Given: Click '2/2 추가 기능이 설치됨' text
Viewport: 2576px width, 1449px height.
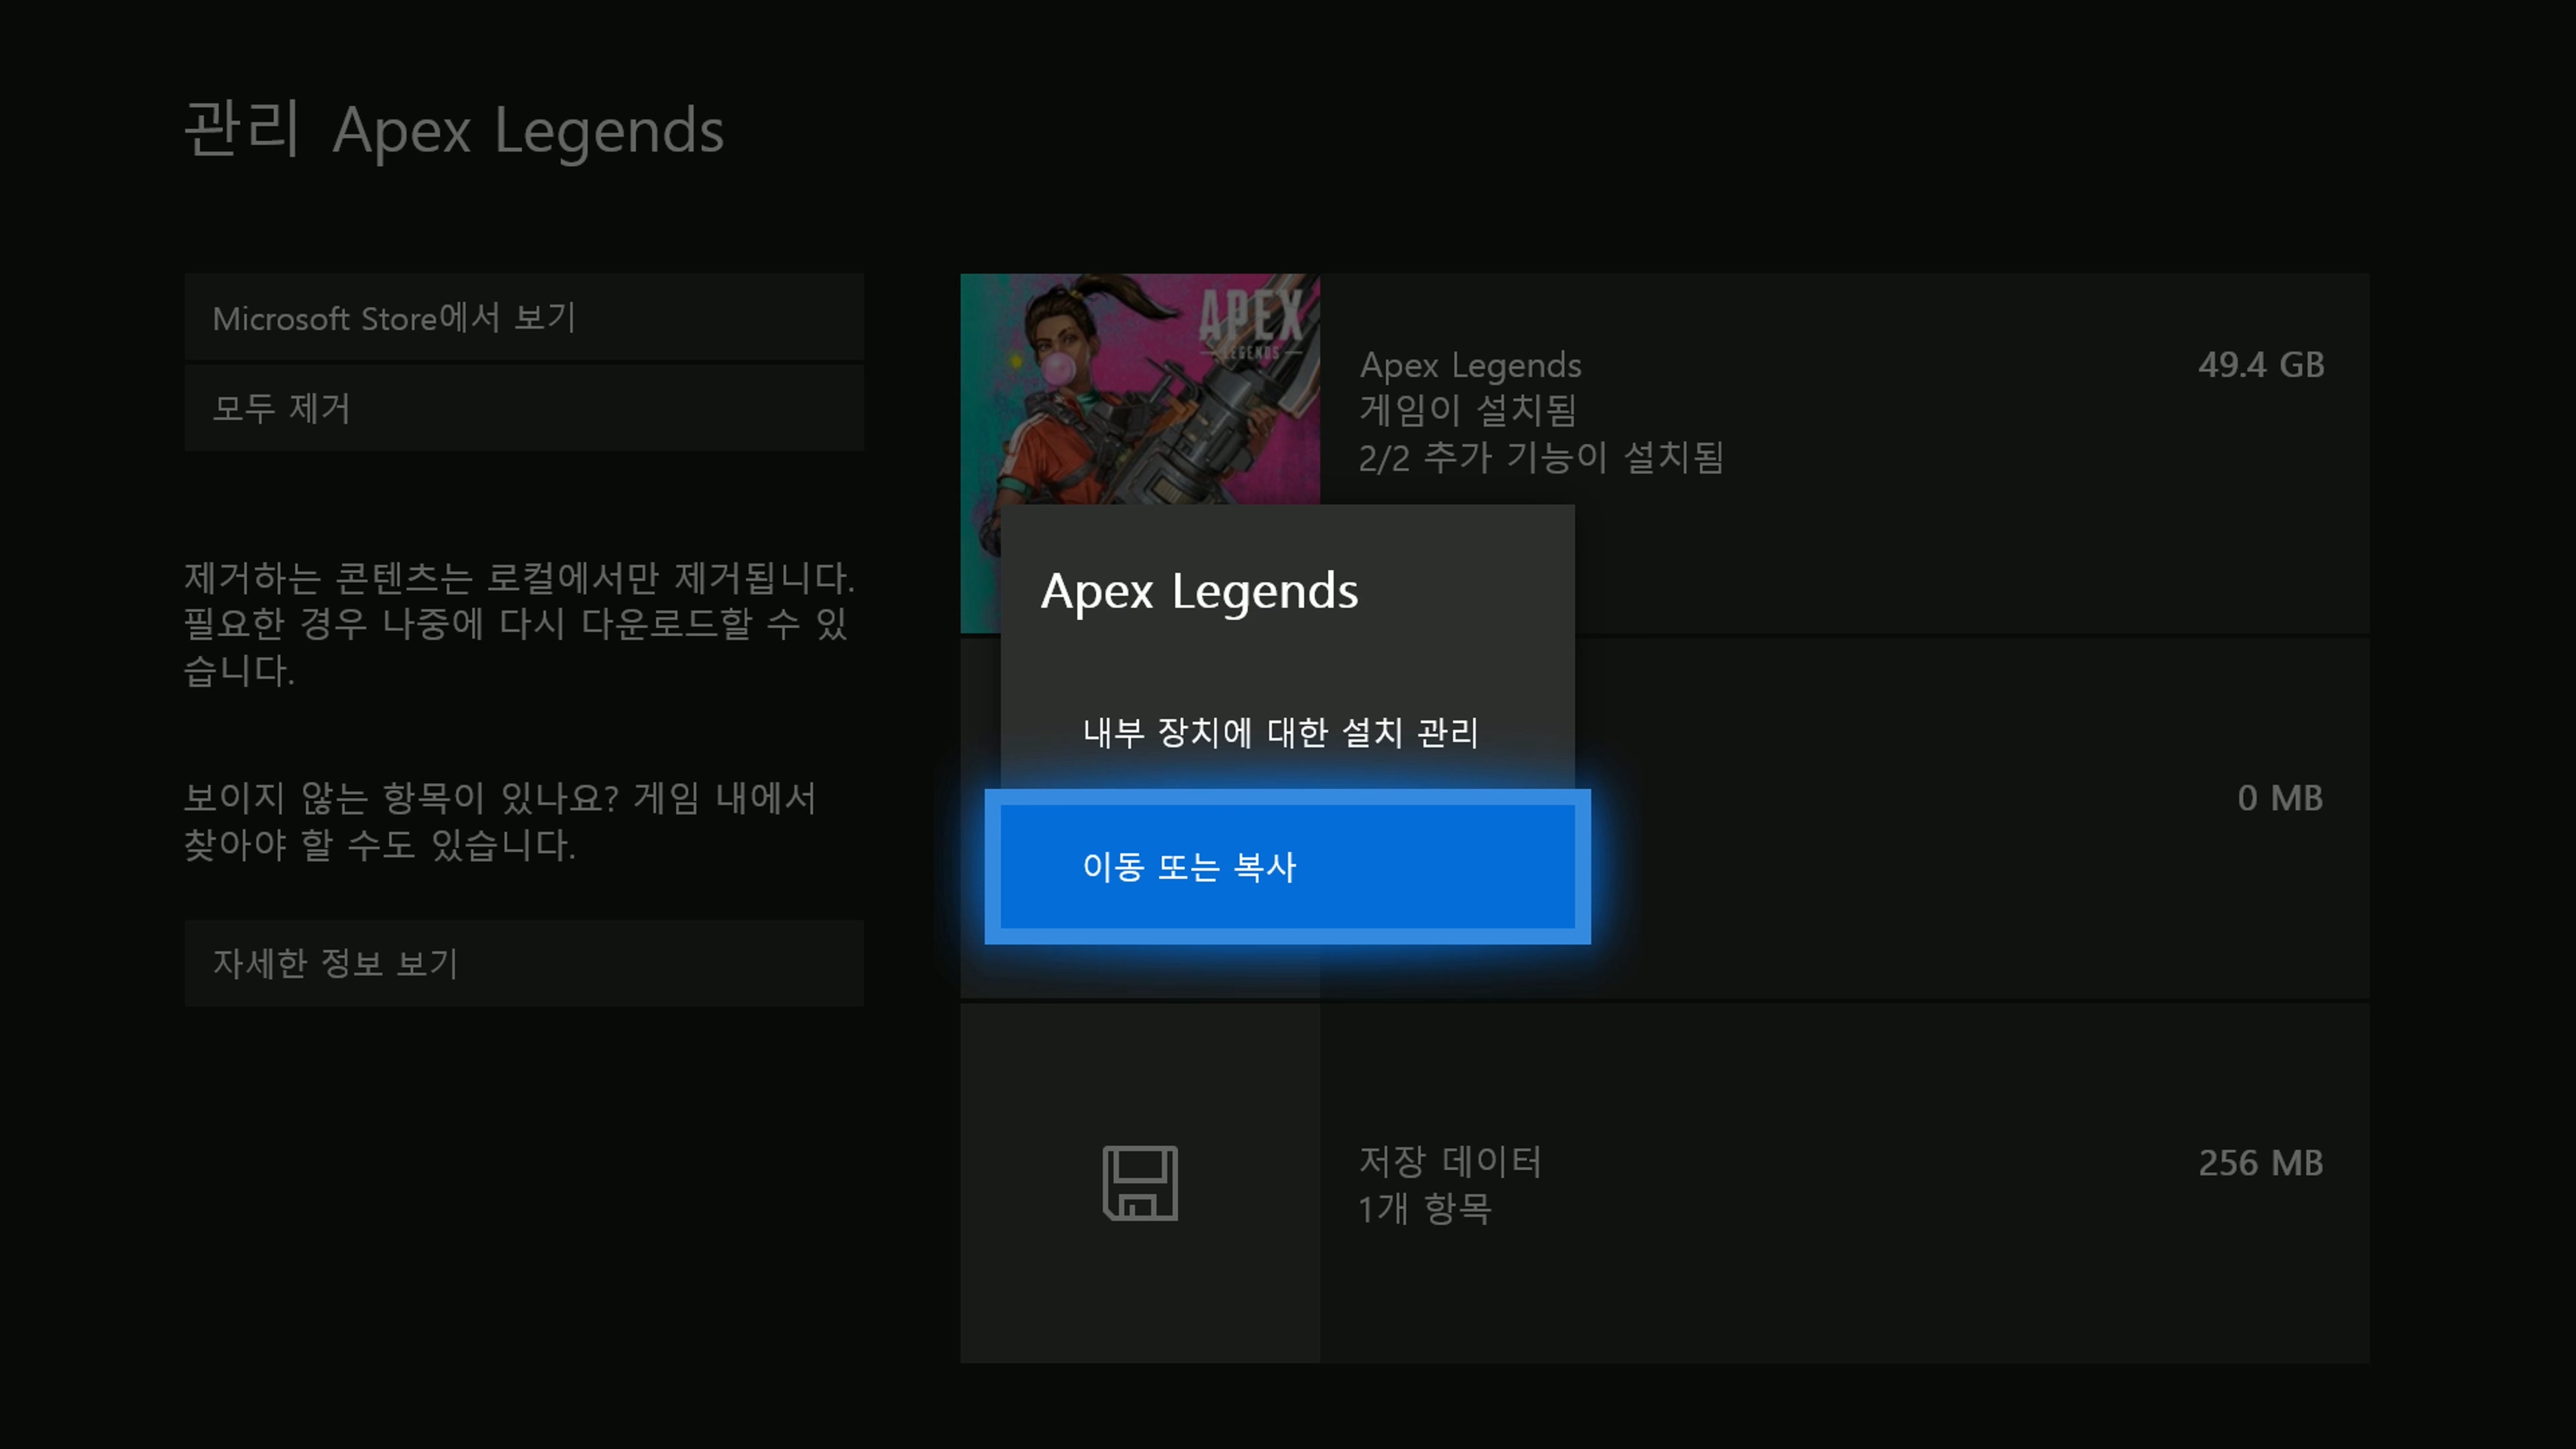Looking at the screenshot, I should (x=1541, y=458).
